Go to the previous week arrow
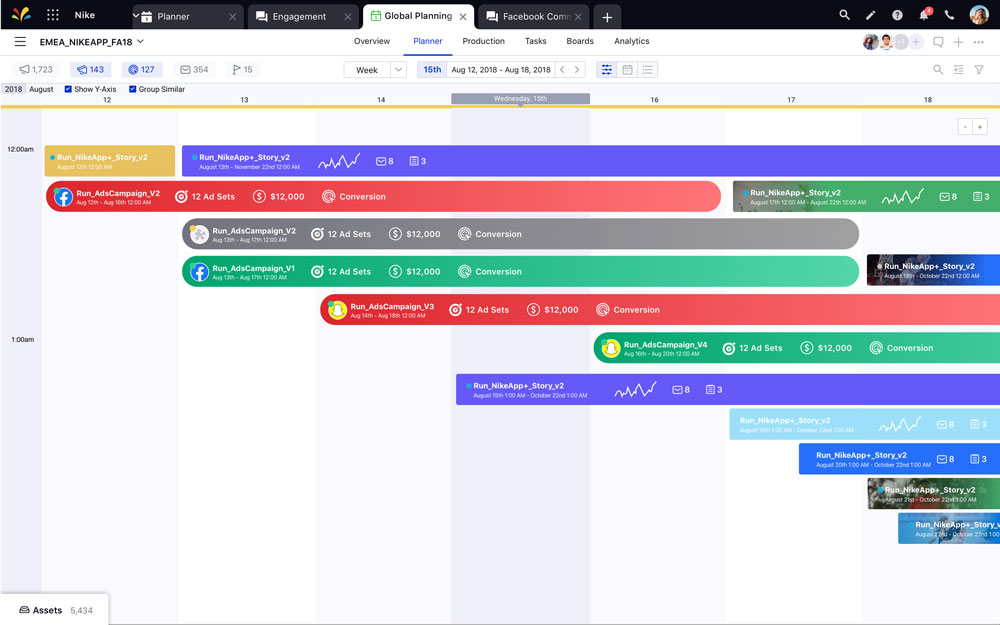Screen dimensions: 1000x625 562,70
